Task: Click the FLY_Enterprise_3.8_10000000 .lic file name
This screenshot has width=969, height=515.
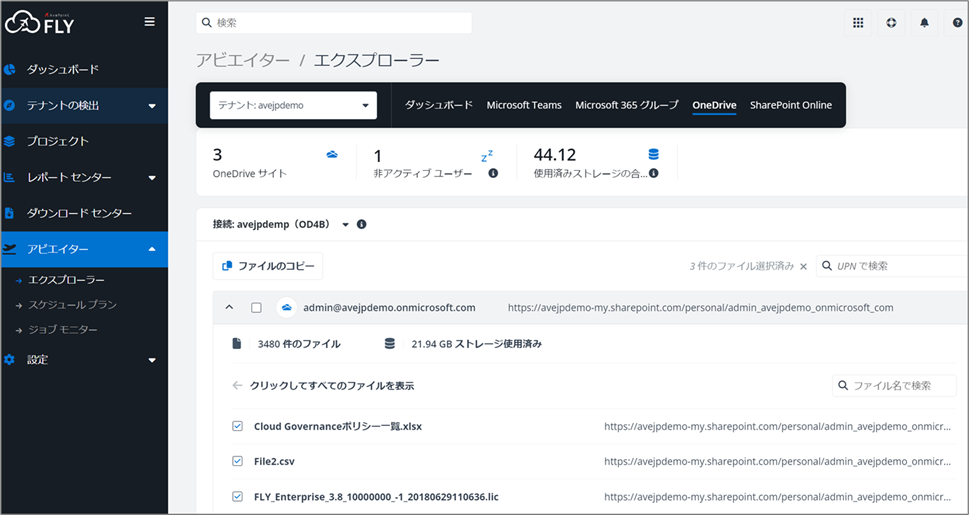Action: pos(376,496)
